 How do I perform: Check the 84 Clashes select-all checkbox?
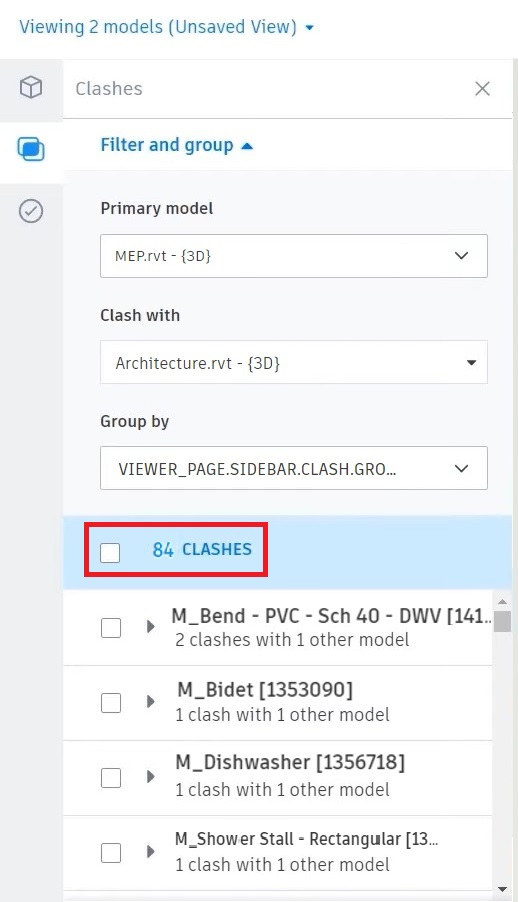tap(110, 553)
